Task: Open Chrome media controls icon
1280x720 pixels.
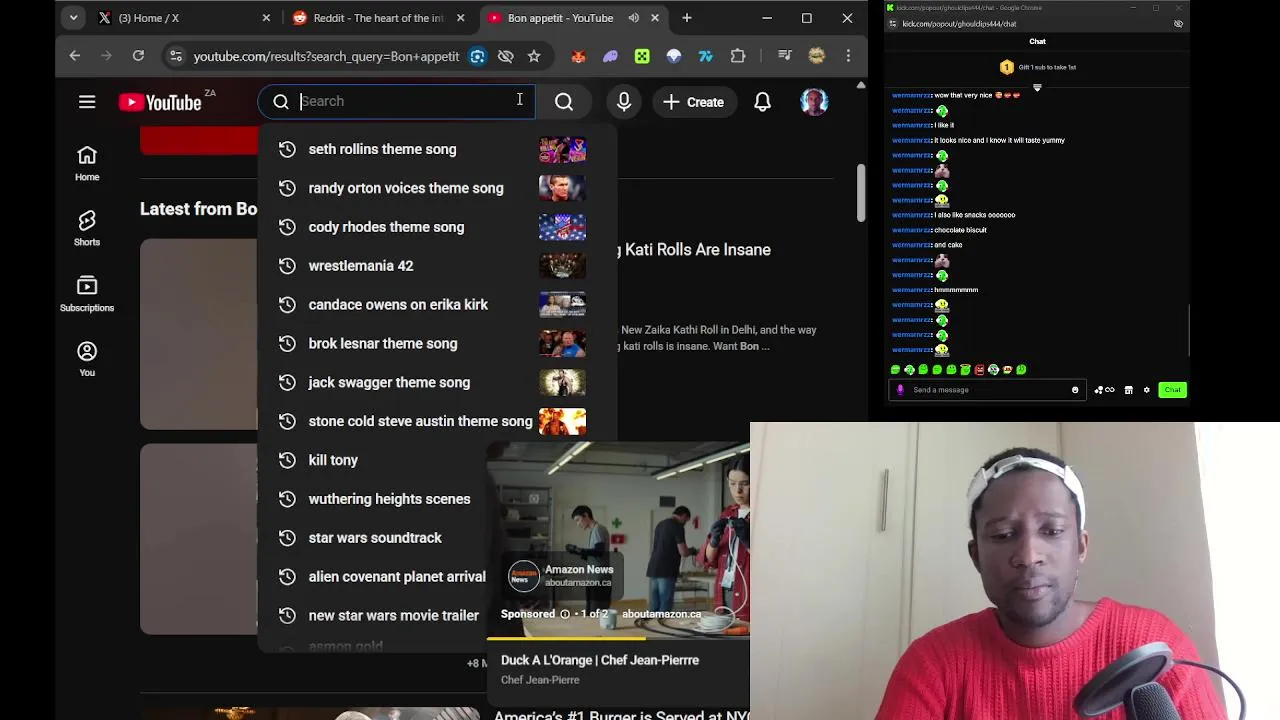Action: pos(785,56)
